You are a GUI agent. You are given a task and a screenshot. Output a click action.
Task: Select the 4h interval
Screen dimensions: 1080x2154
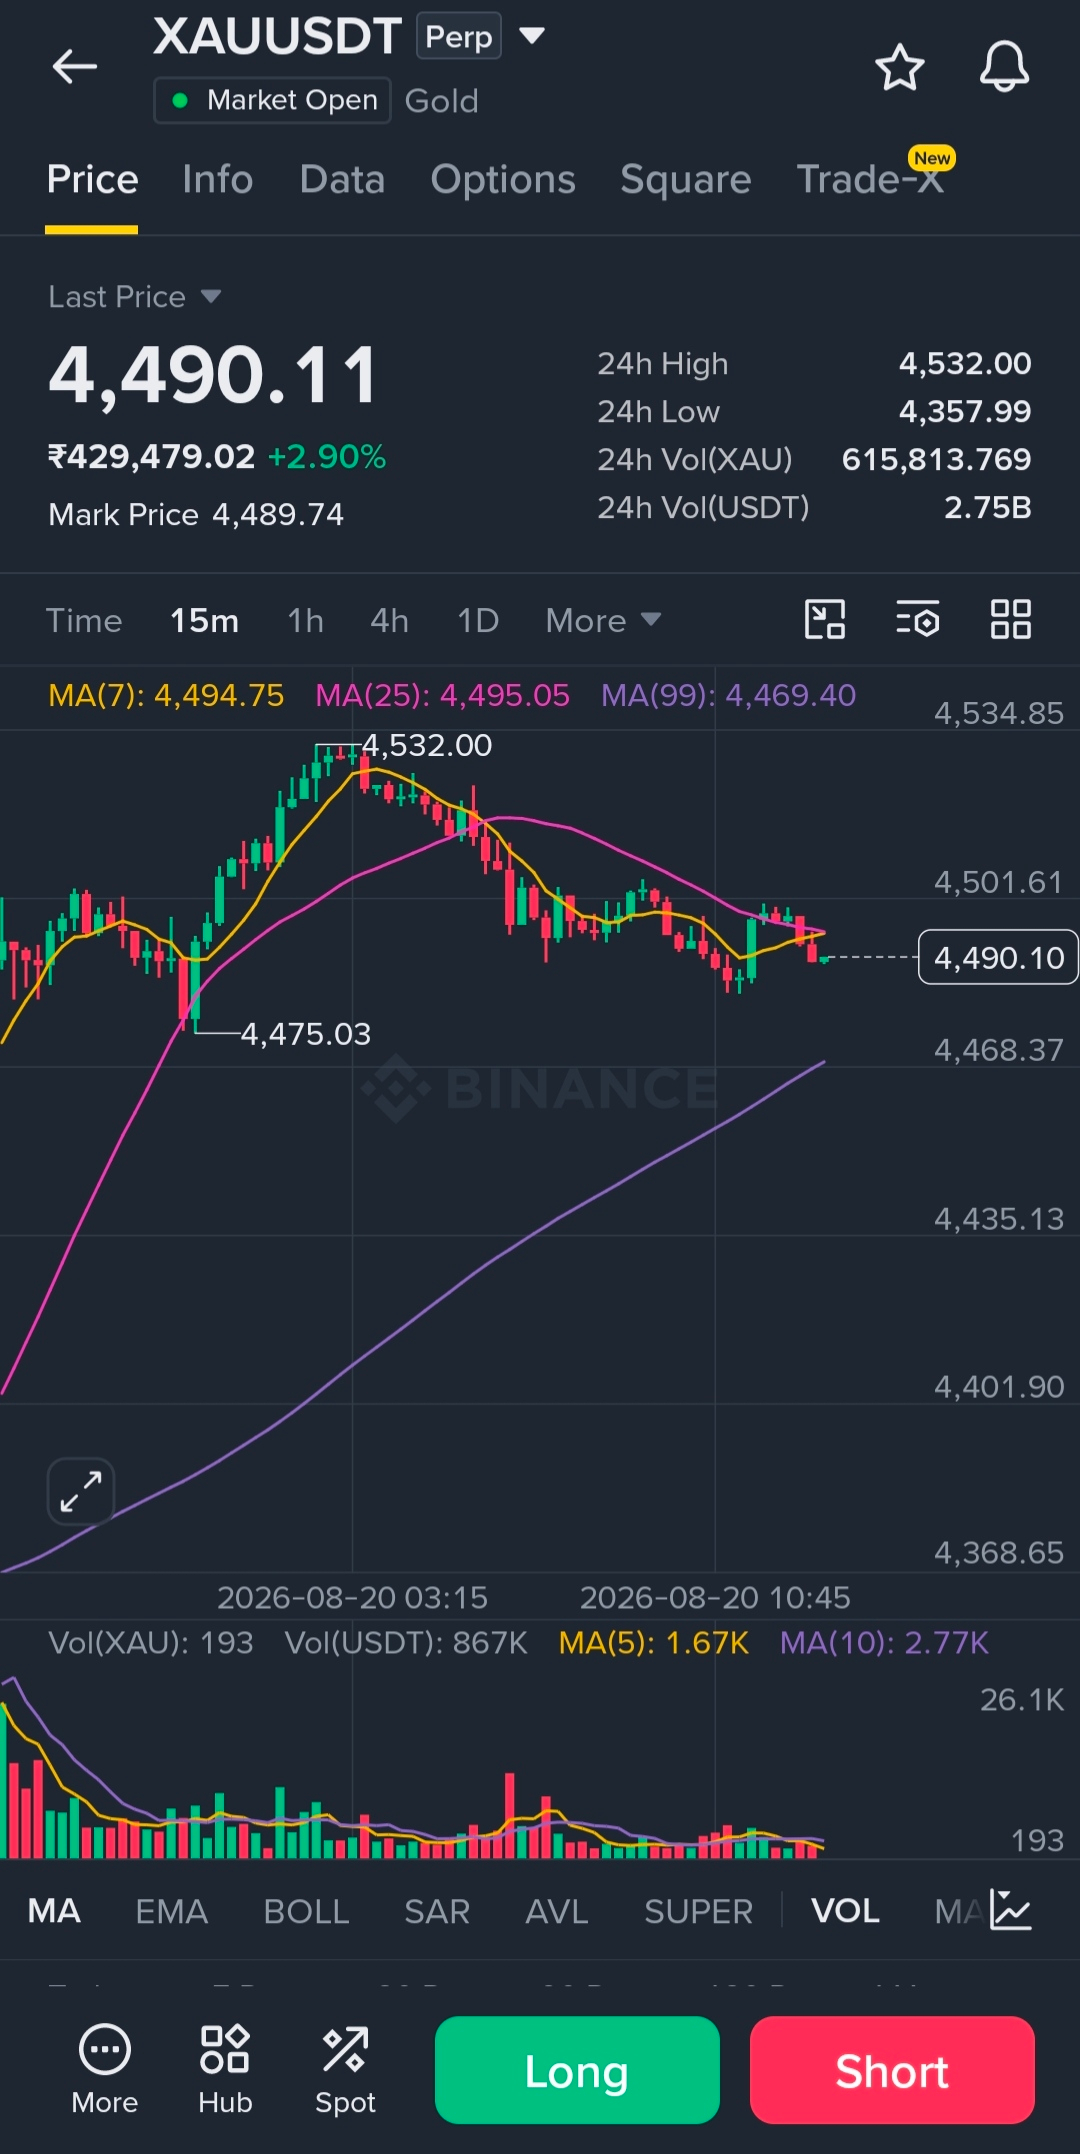click(389, 620)
